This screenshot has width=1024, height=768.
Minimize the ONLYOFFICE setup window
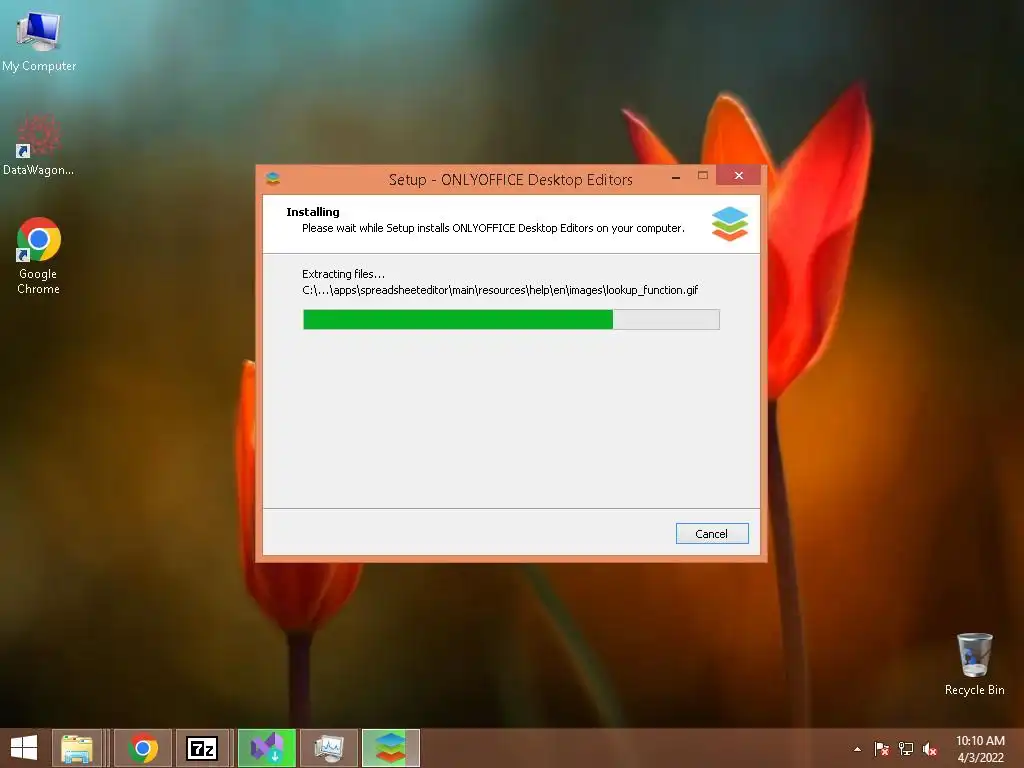(x=676, y=176)
